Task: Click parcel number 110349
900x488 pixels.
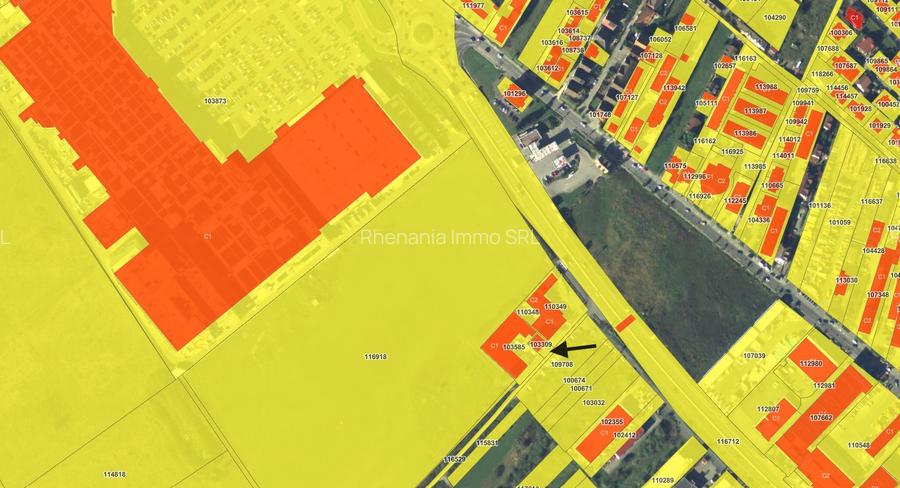Action: 555,307
